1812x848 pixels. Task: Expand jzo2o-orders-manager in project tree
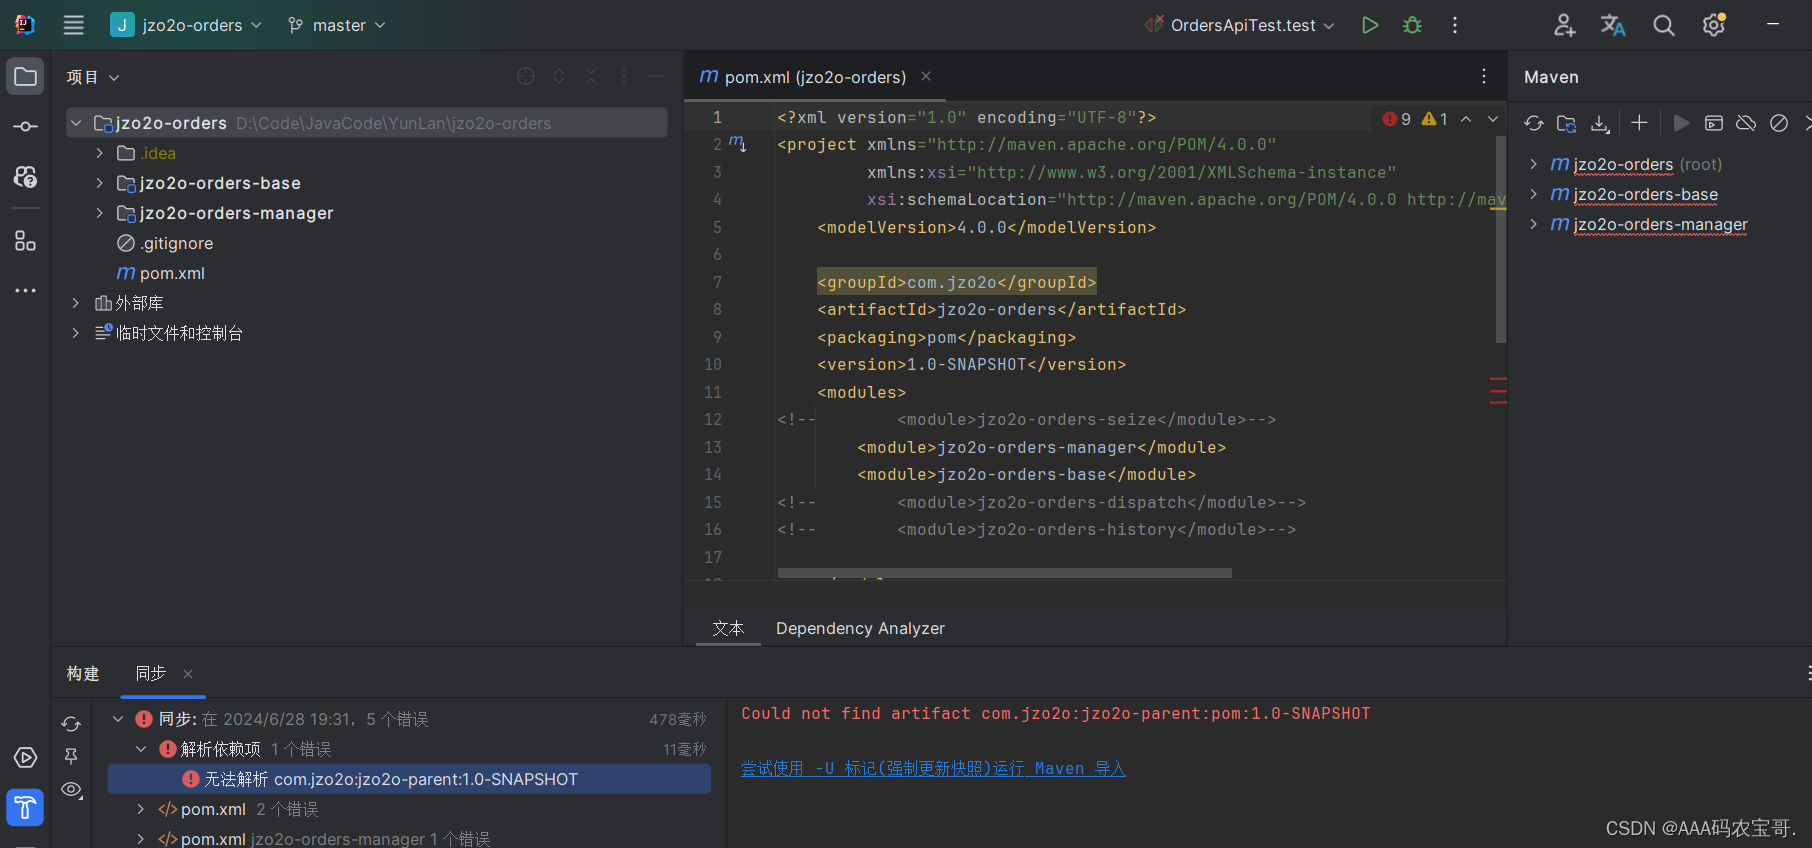[x=99, y=213]
